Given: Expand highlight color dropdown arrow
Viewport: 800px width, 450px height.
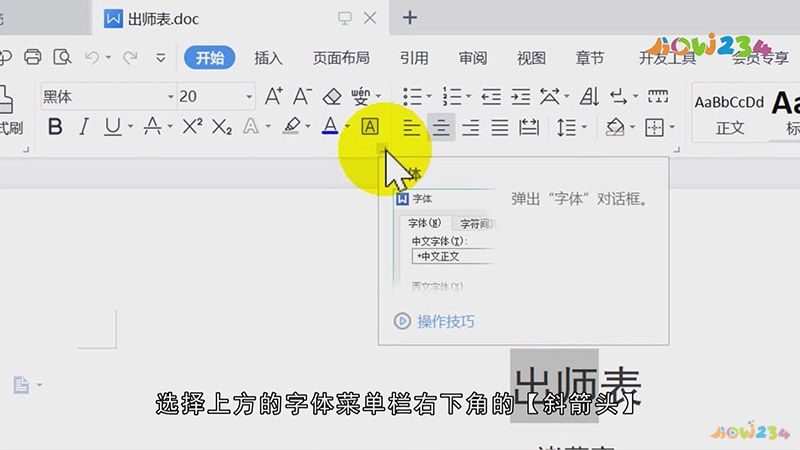Looking at the screenshot, I should (x=308, y=127).
